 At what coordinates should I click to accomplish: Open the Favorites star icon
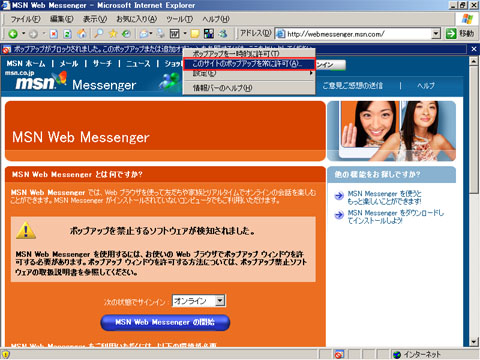pos(113,33)
